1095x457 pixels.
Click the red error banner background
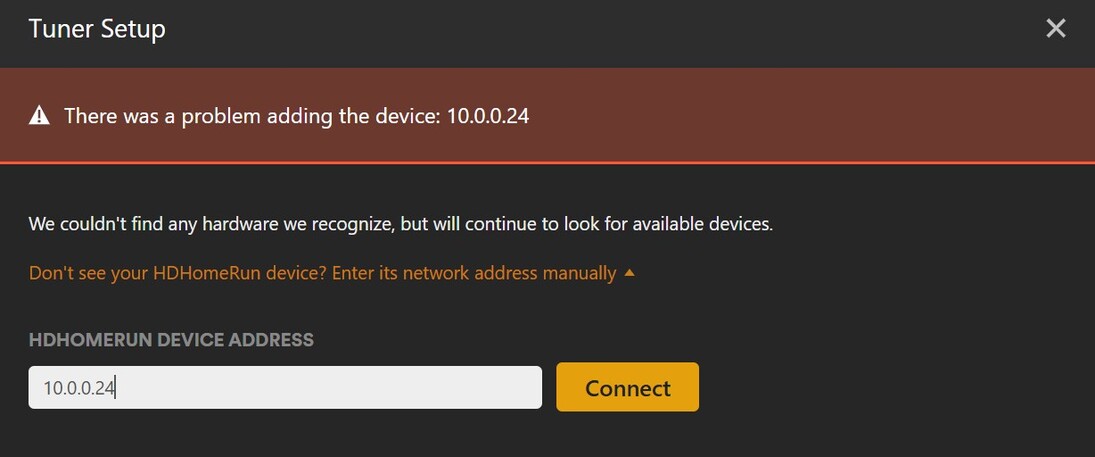click(x=800, y=116)
